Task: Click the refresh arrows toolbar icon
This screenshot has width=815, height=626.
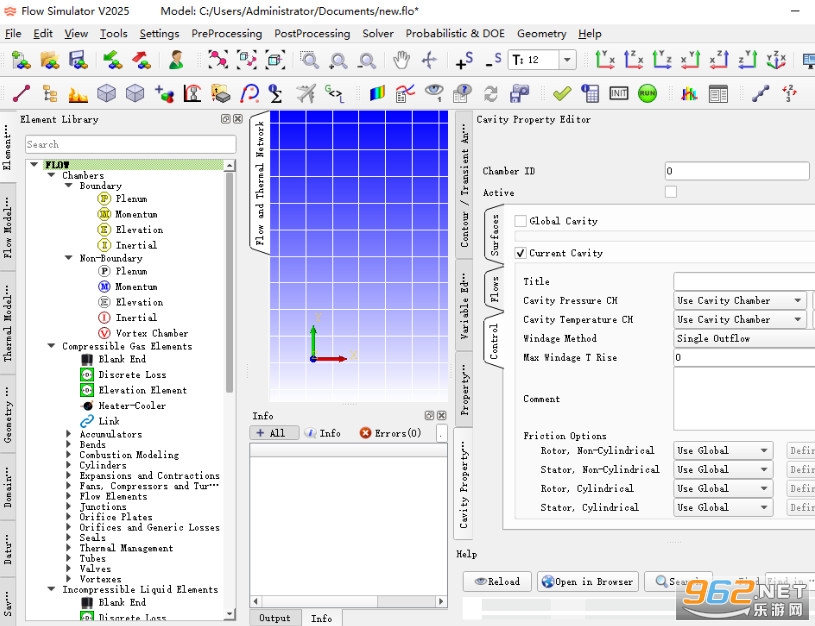Action: (x=490, y=94)
